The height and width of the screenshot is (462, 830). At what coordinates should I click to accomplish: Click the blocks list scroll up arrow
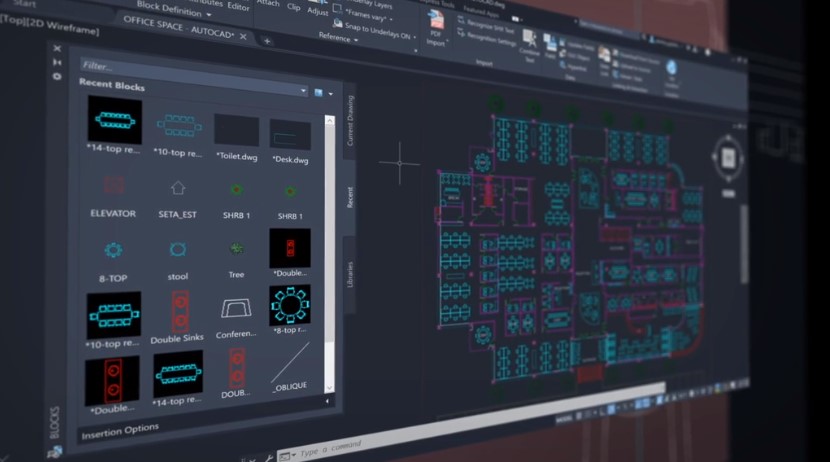click(x=329, y=121)
